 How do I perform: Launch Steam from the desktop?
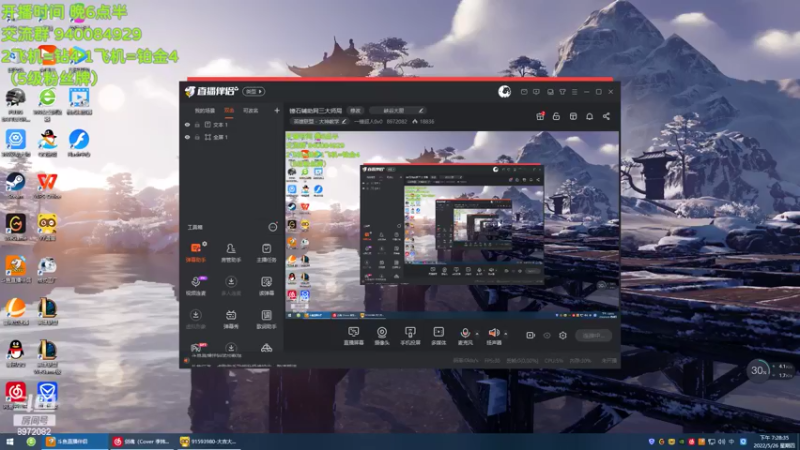(15, 185)
